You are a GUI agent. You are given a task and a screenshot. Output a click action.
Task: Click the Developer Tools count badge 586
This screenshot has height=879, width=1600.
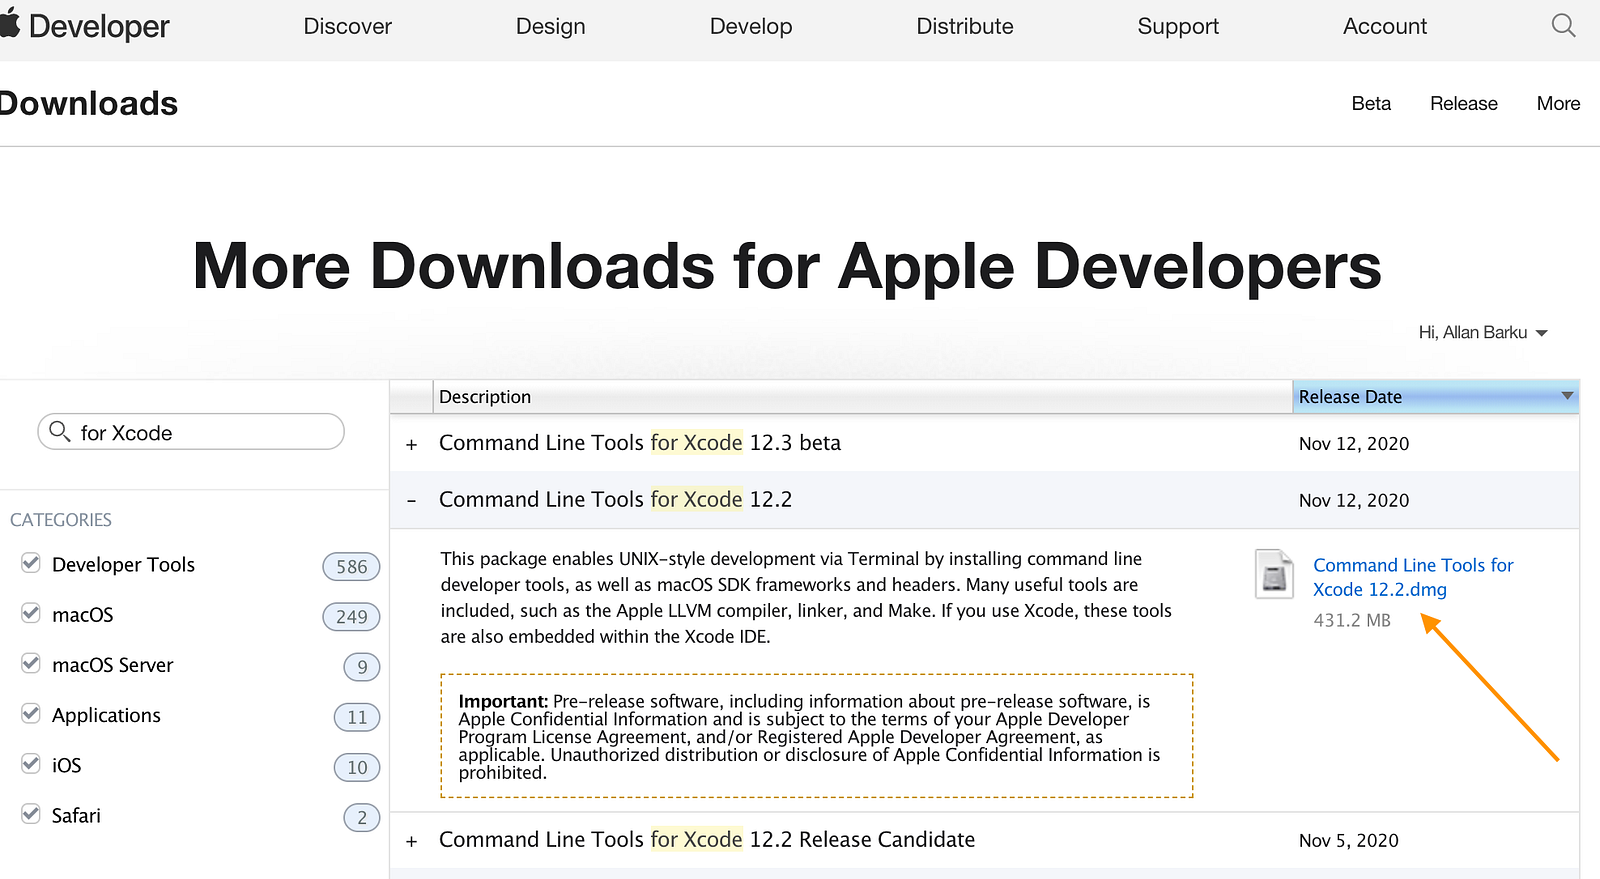[x=351, y=567]
